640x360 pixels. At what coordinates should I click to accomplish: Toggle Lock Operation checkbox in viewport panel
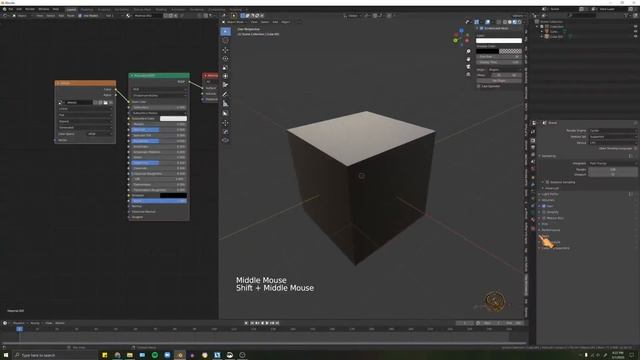479,86
